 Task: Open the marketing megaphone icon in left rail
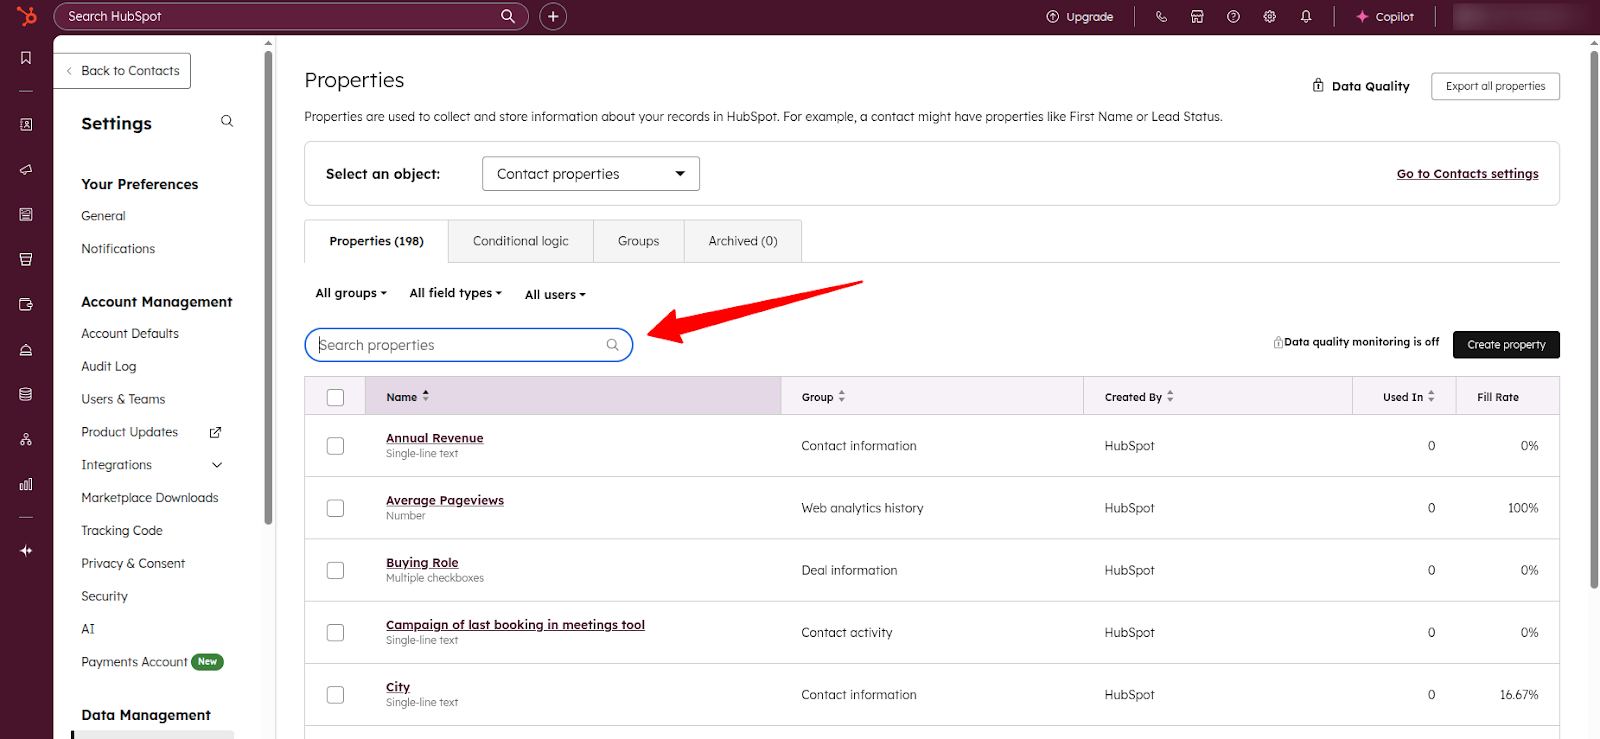(x=26, y=169)
